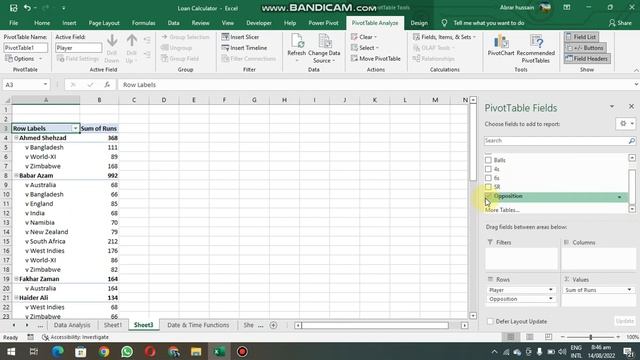Switch to Page Layout view icon
Screen dimensions: 640x360
tap(529, 337)
